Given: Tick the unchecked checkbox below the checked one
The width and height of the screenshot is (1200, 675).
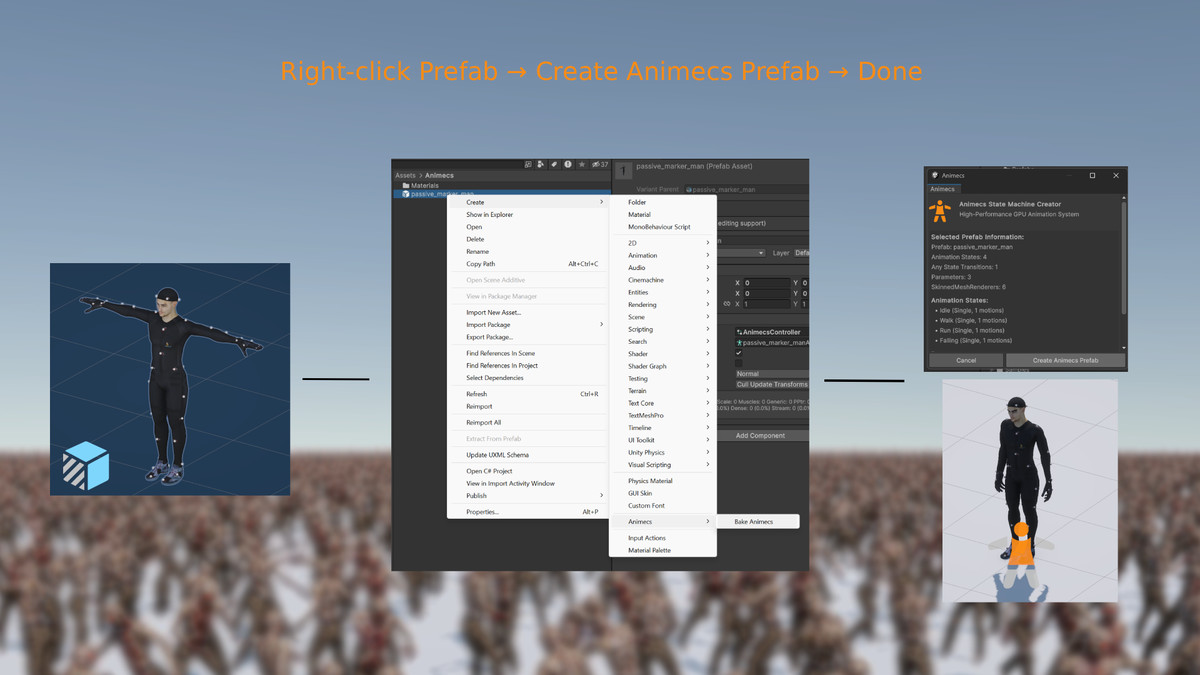Looking at the screenshot, I should coord(738,363).
